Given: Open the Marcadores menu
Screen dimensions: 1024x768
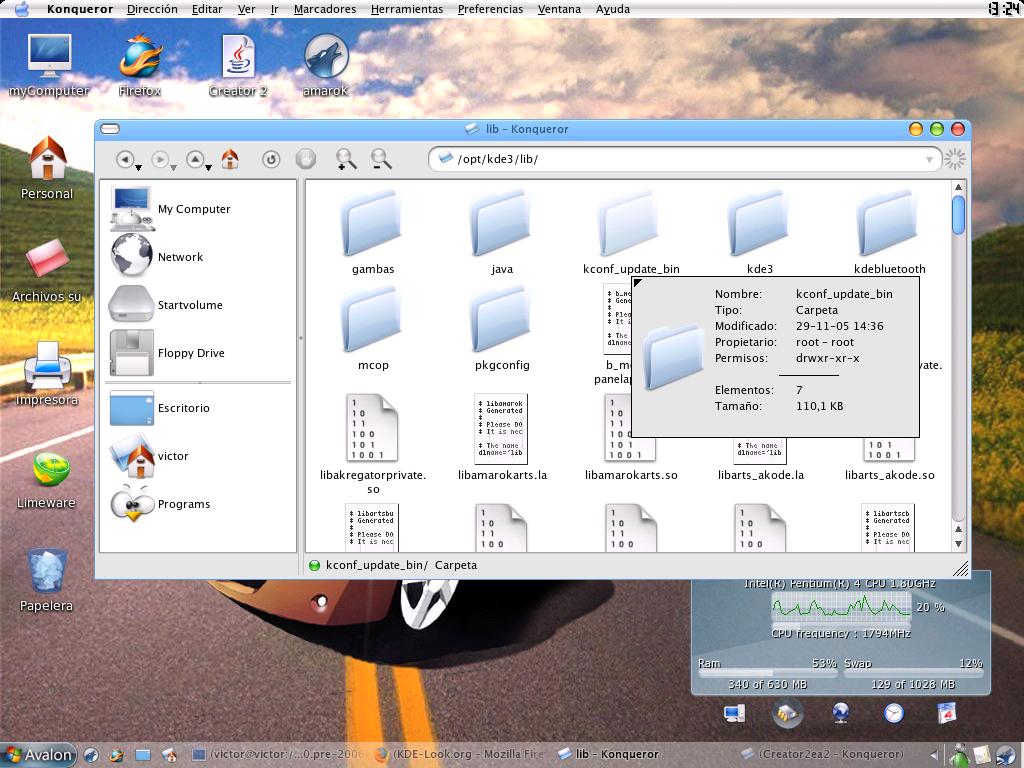Looking at the screenshot, I should point(325,9).
